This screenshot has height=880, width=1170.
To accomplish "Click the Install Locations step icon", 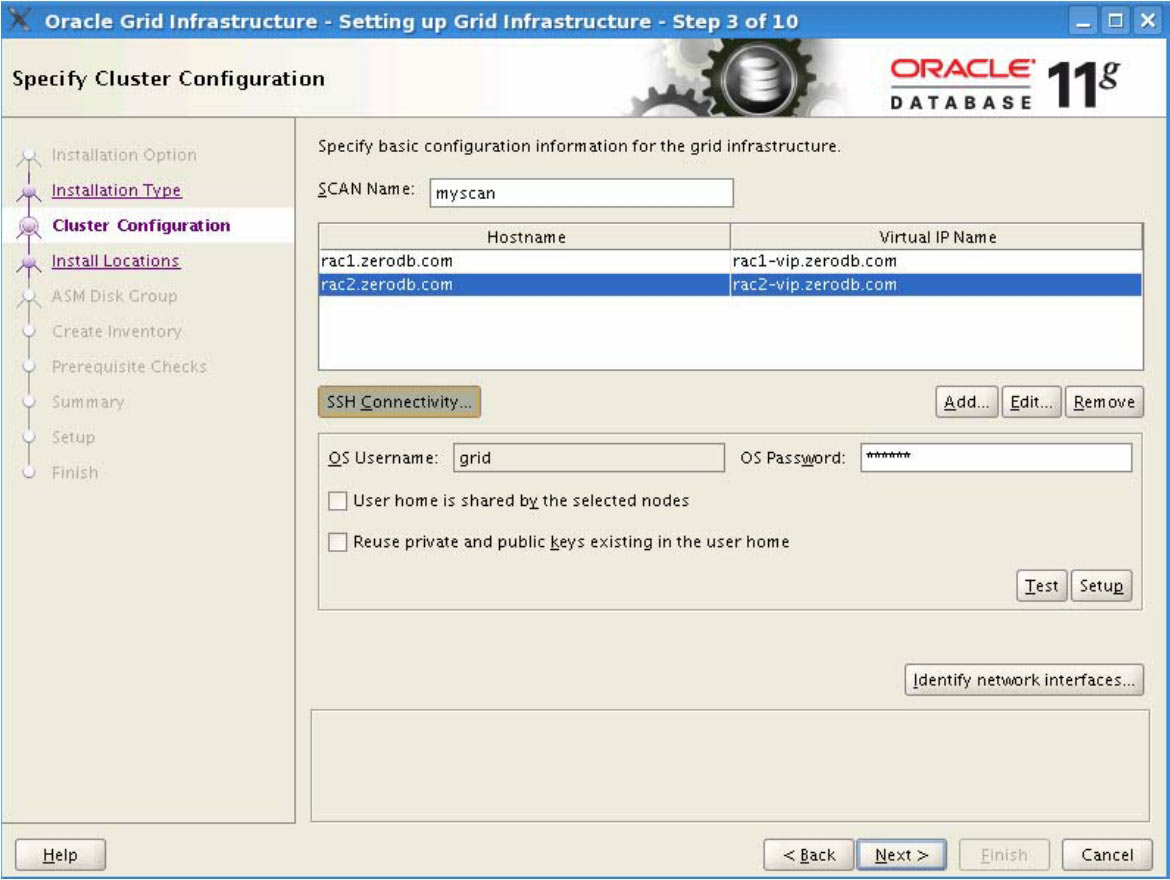I will (31, 262).
